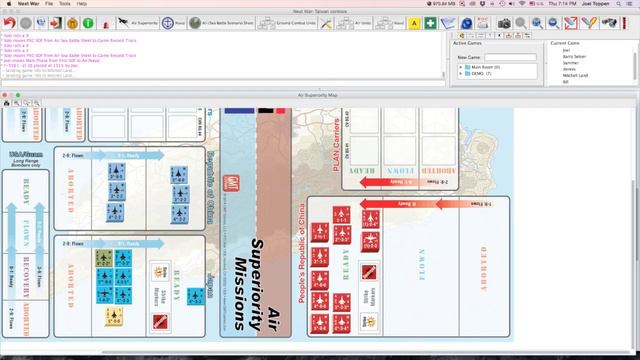Image resolution: width=640 pixels, height=360 pixels.
Task: Click the red framed feather icon
Action: [570, 23]
